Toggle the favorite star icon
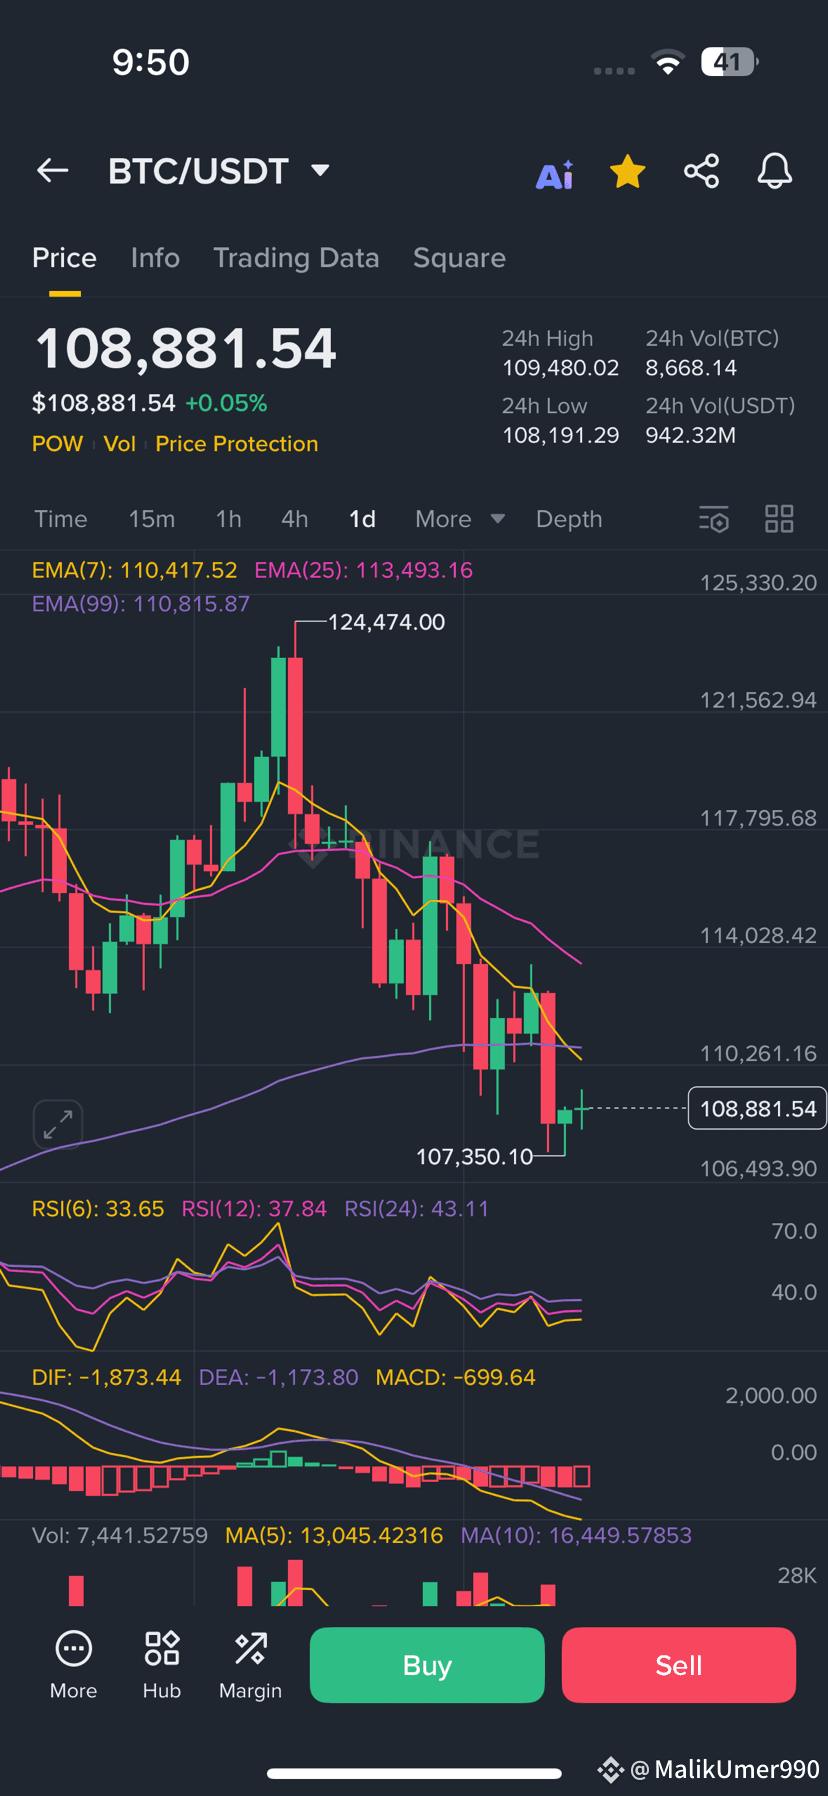 [x=628, y=172]
